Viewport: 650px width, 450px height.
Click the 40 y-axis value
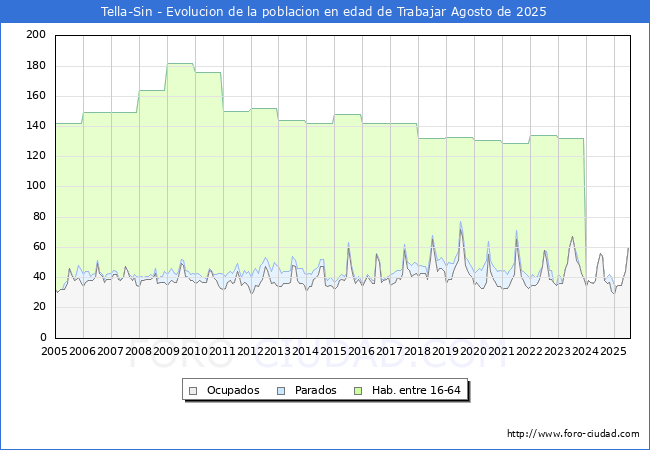click(39, 276)
